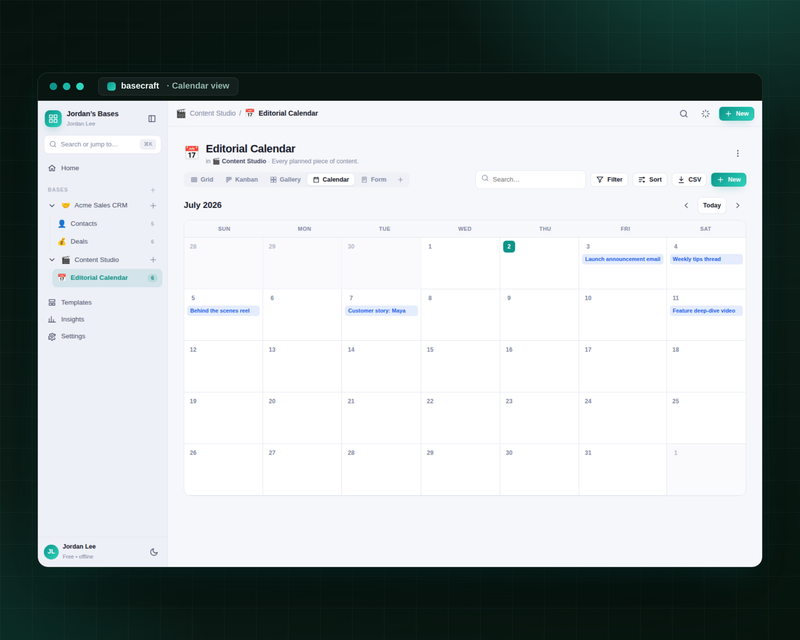Open Jordan Lee user profile avatar
Viewport: 800px width, 640px height.
click(51, 552)
